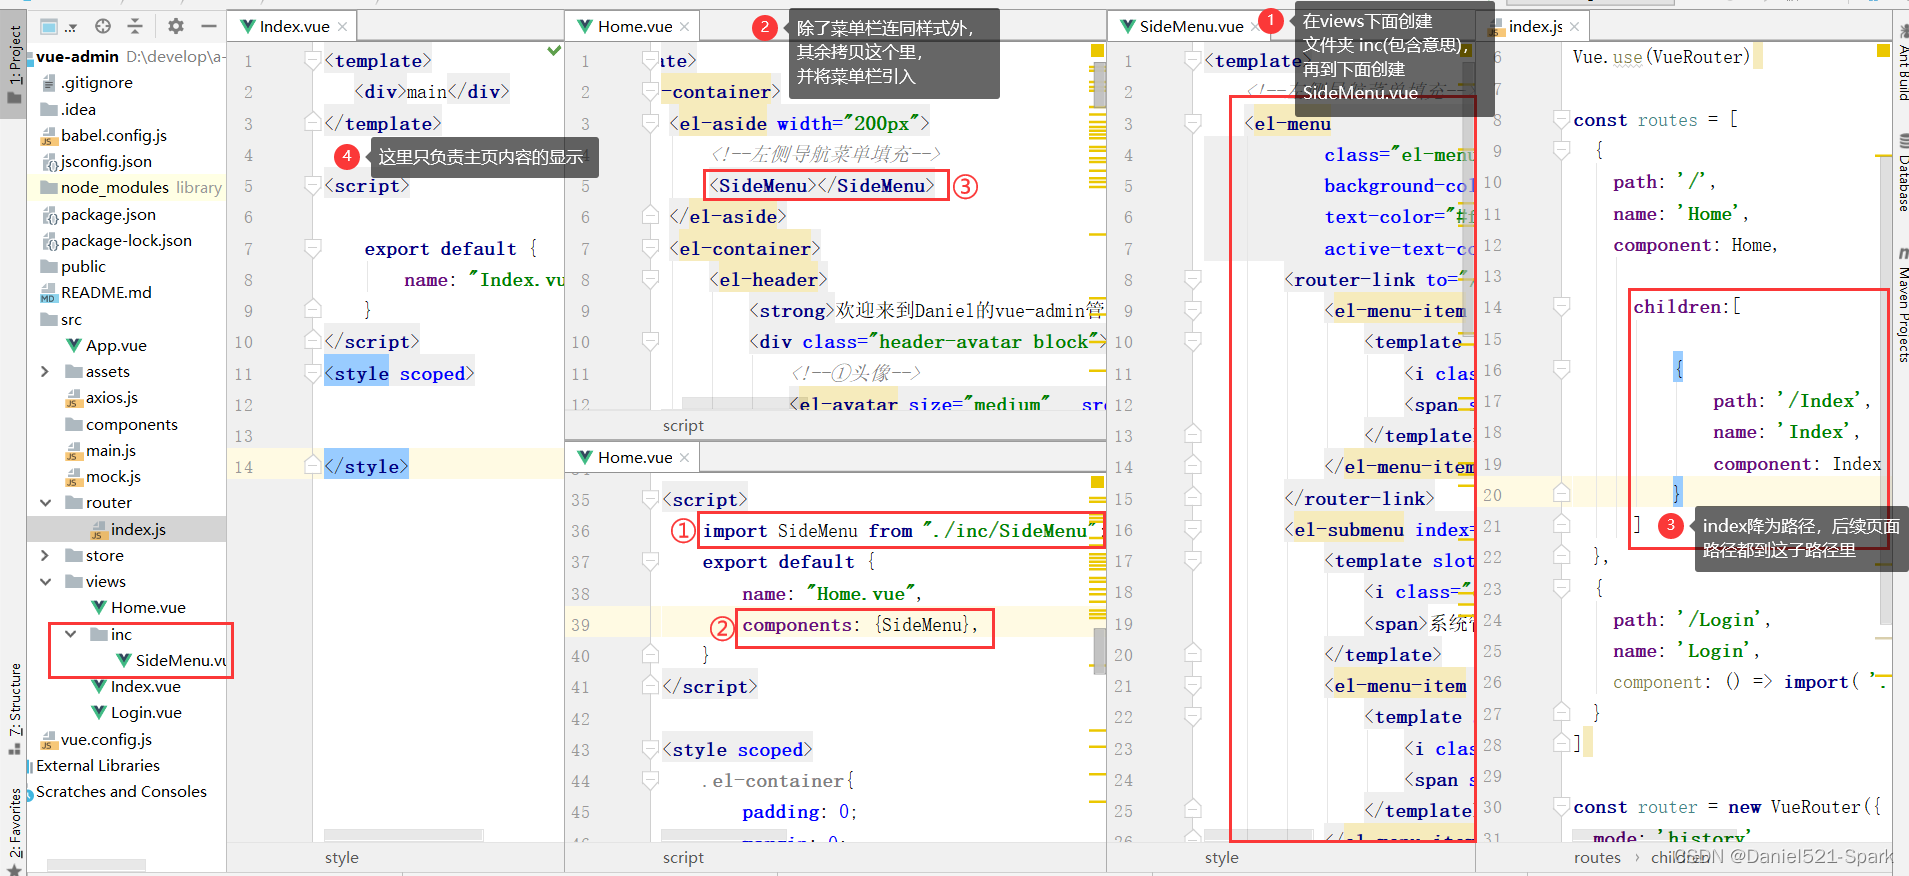Toggle the 1: Project side tab
Viewport: 1909px width, 876px height.
click(x=14, y=65)
